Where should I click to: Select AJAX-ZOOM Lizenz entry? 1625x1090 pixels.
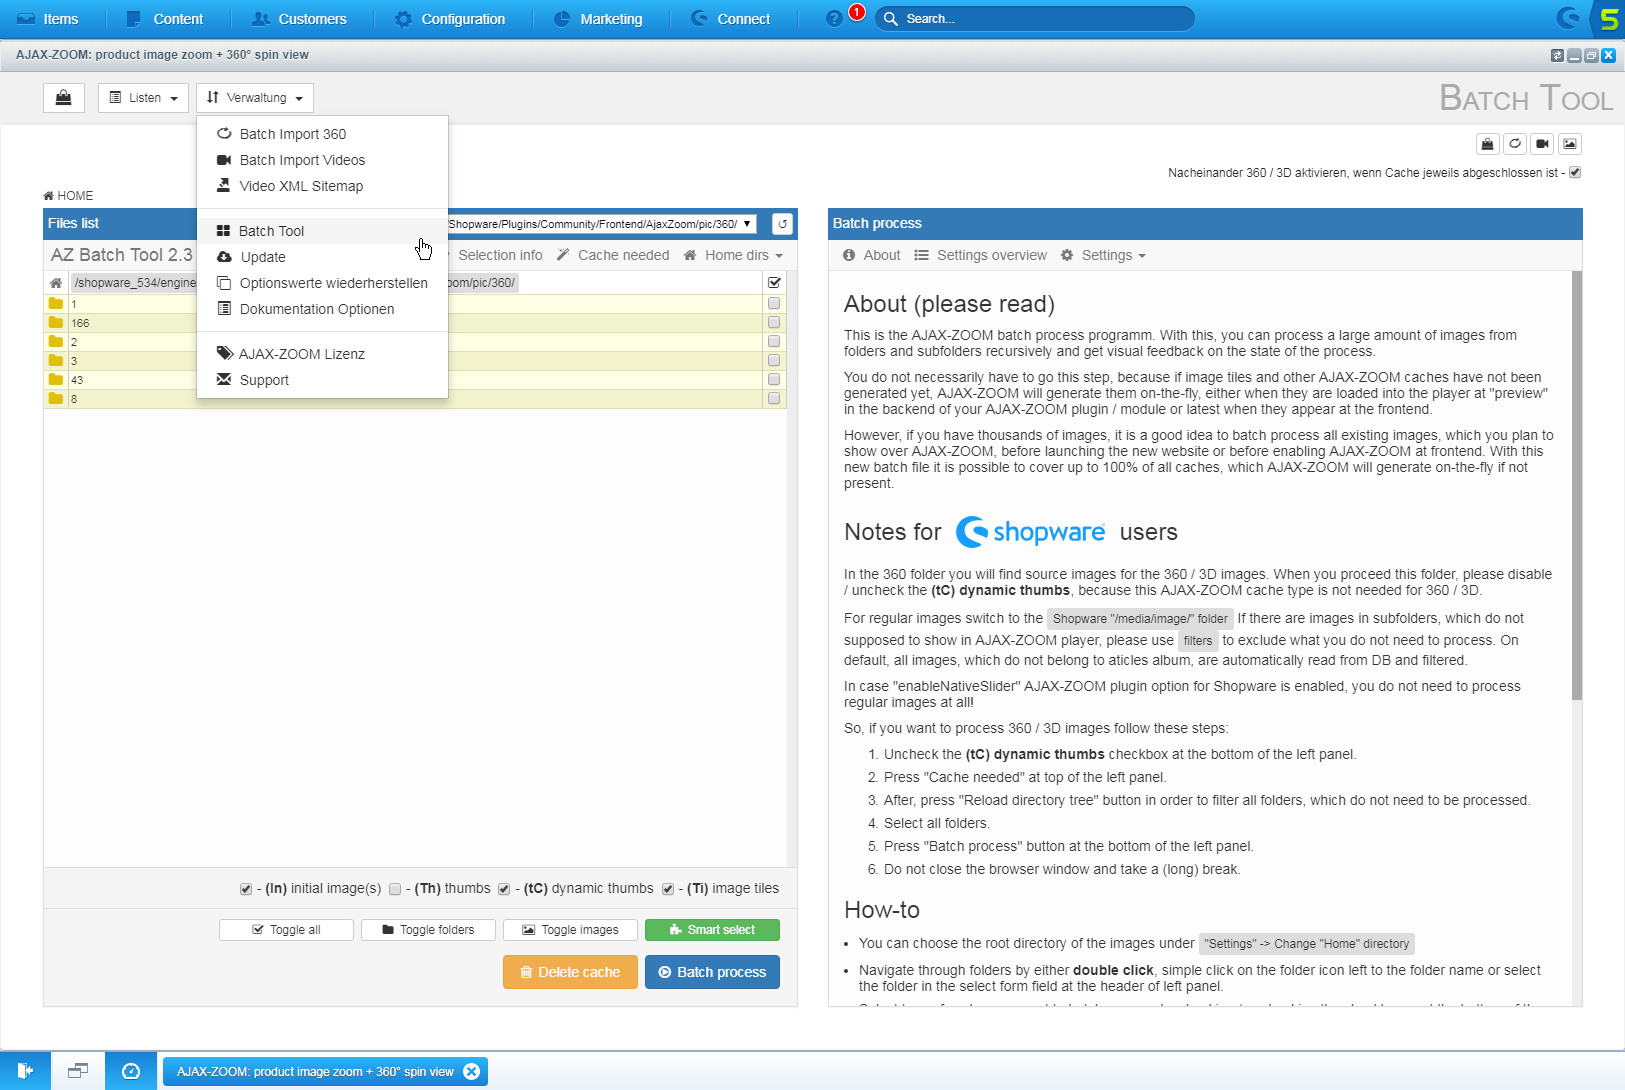(x=322, y=354)
